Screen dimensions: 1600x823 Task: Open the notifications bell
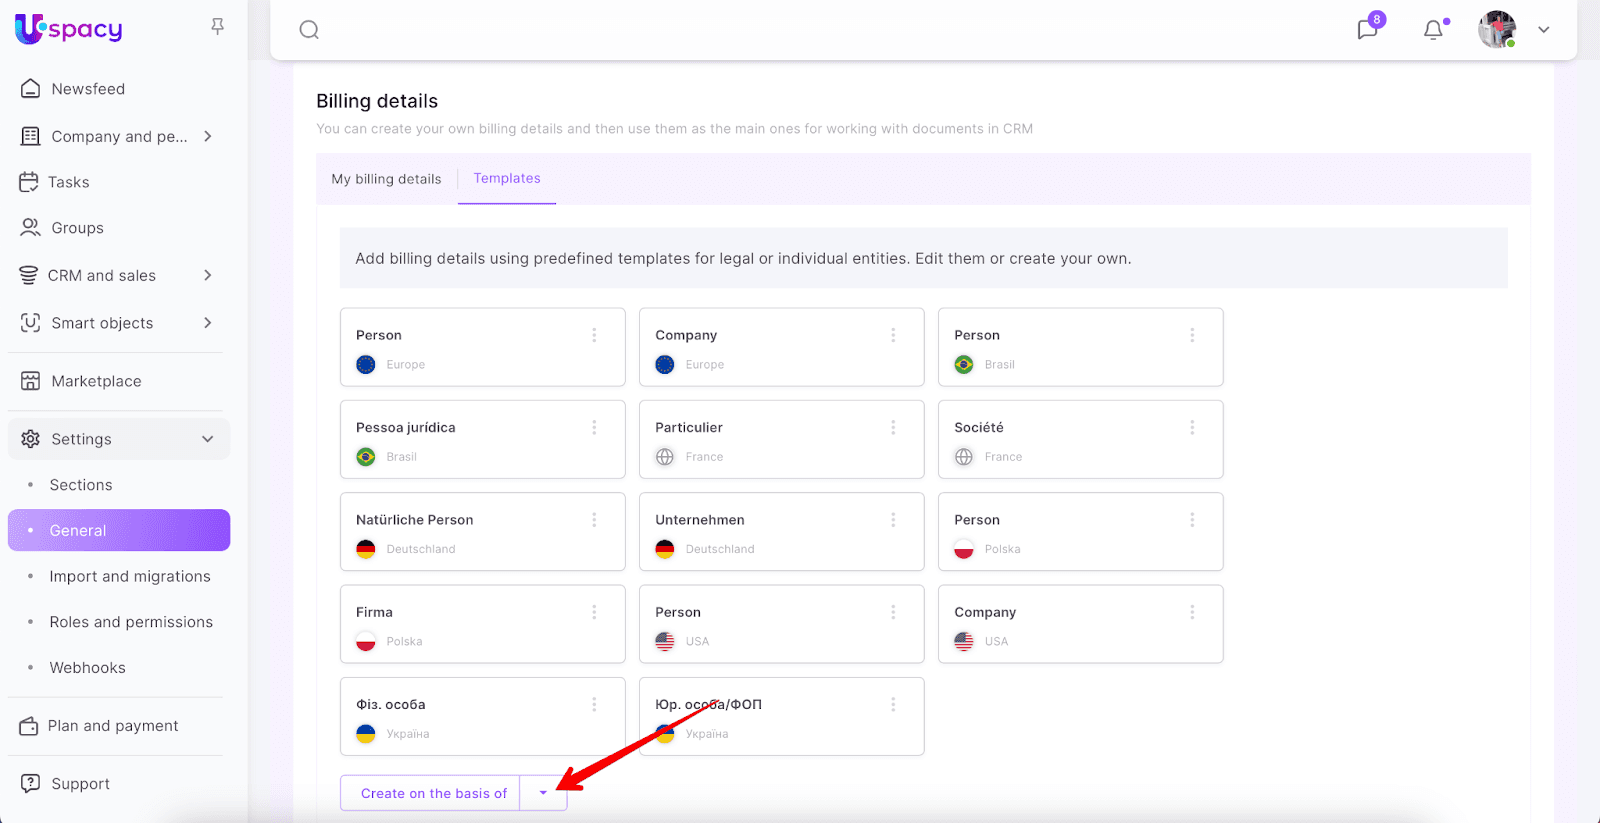1433,30
